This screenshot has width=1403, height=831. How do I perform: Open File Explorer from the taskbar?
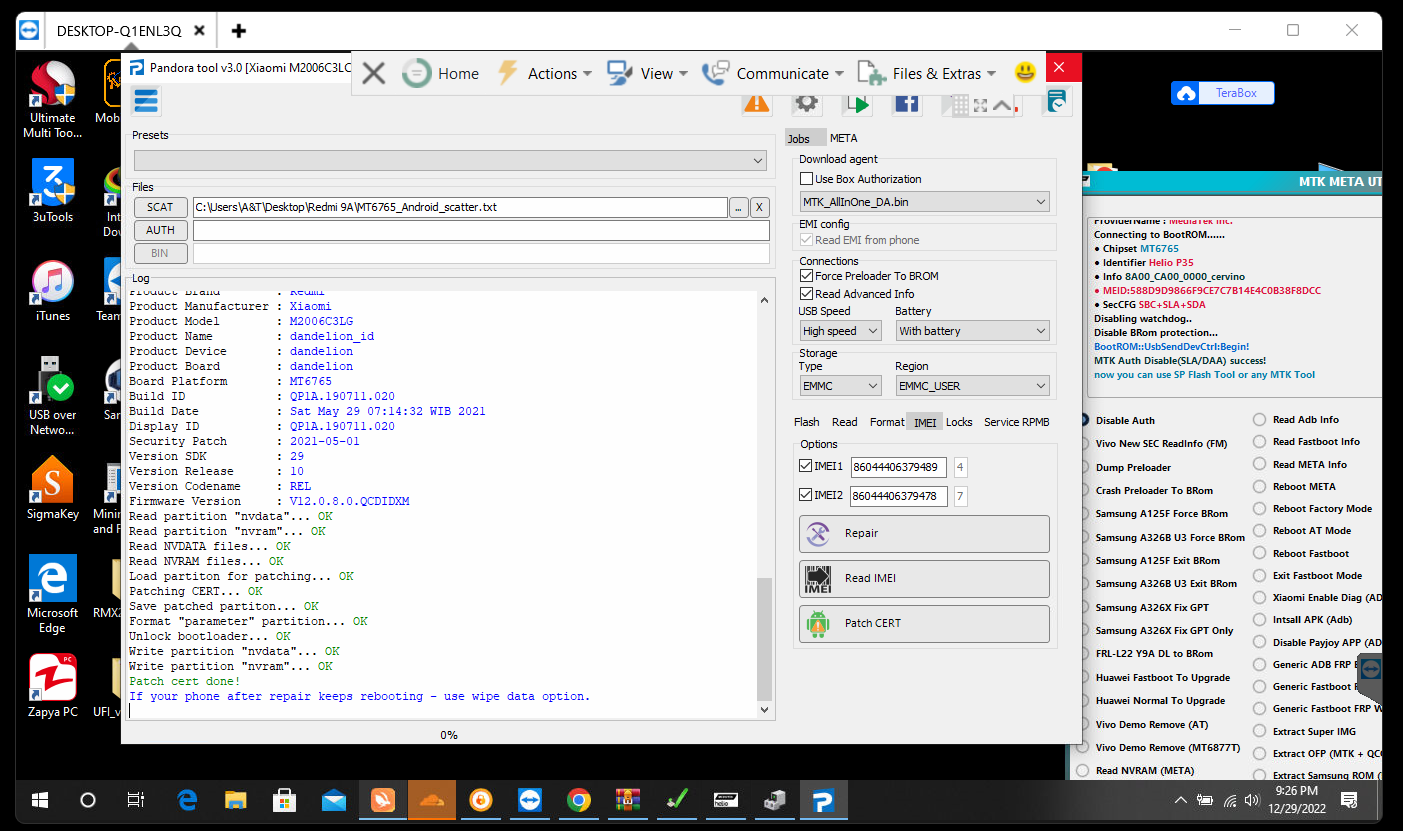(x=236, y=800)
